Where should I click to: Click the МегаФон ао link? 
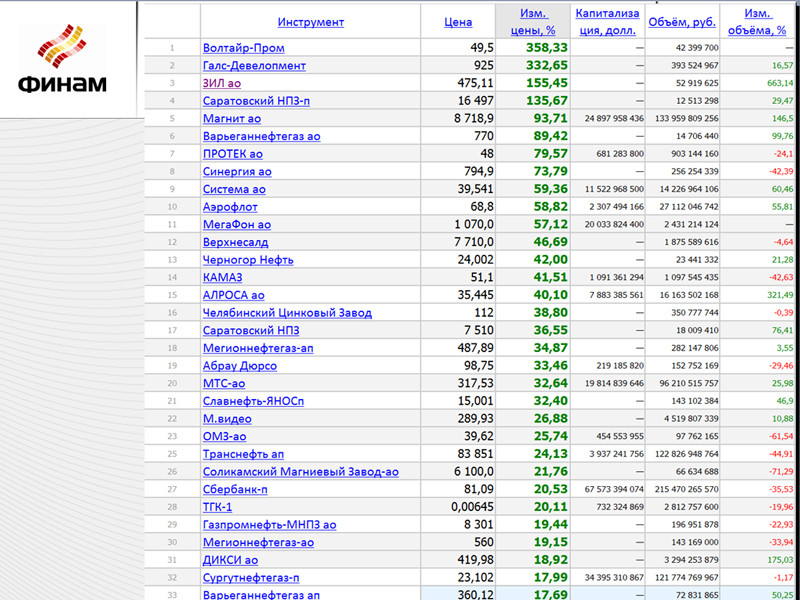(236, 225)
